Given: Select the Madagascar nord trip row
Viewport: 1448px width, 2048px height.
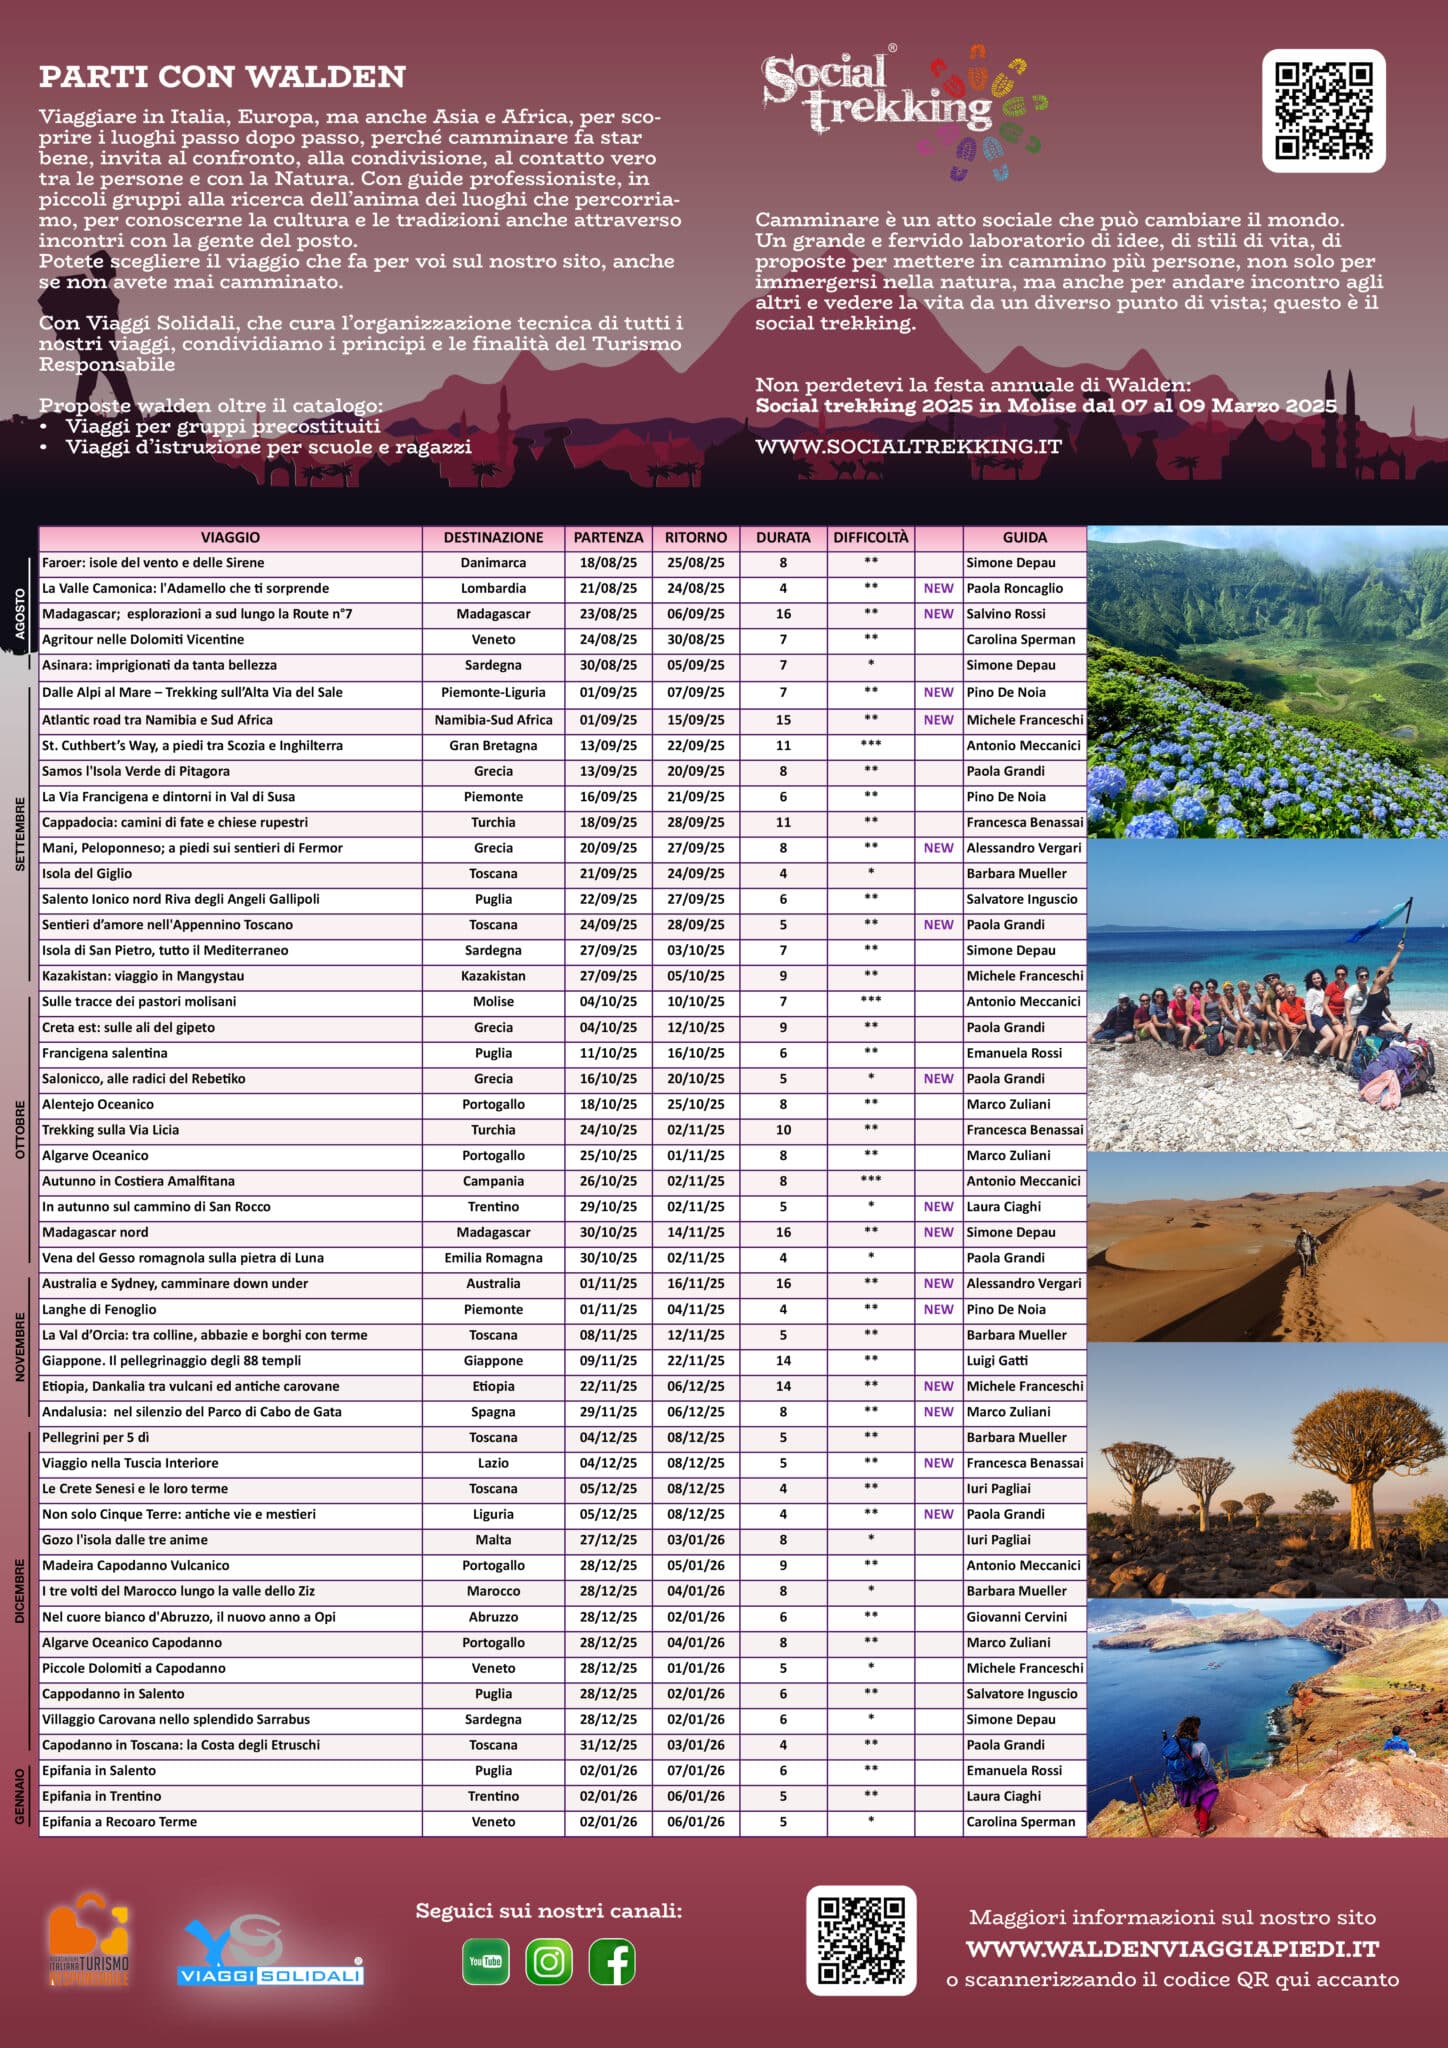Looking at the screenshot, I should pos(230,1232).
